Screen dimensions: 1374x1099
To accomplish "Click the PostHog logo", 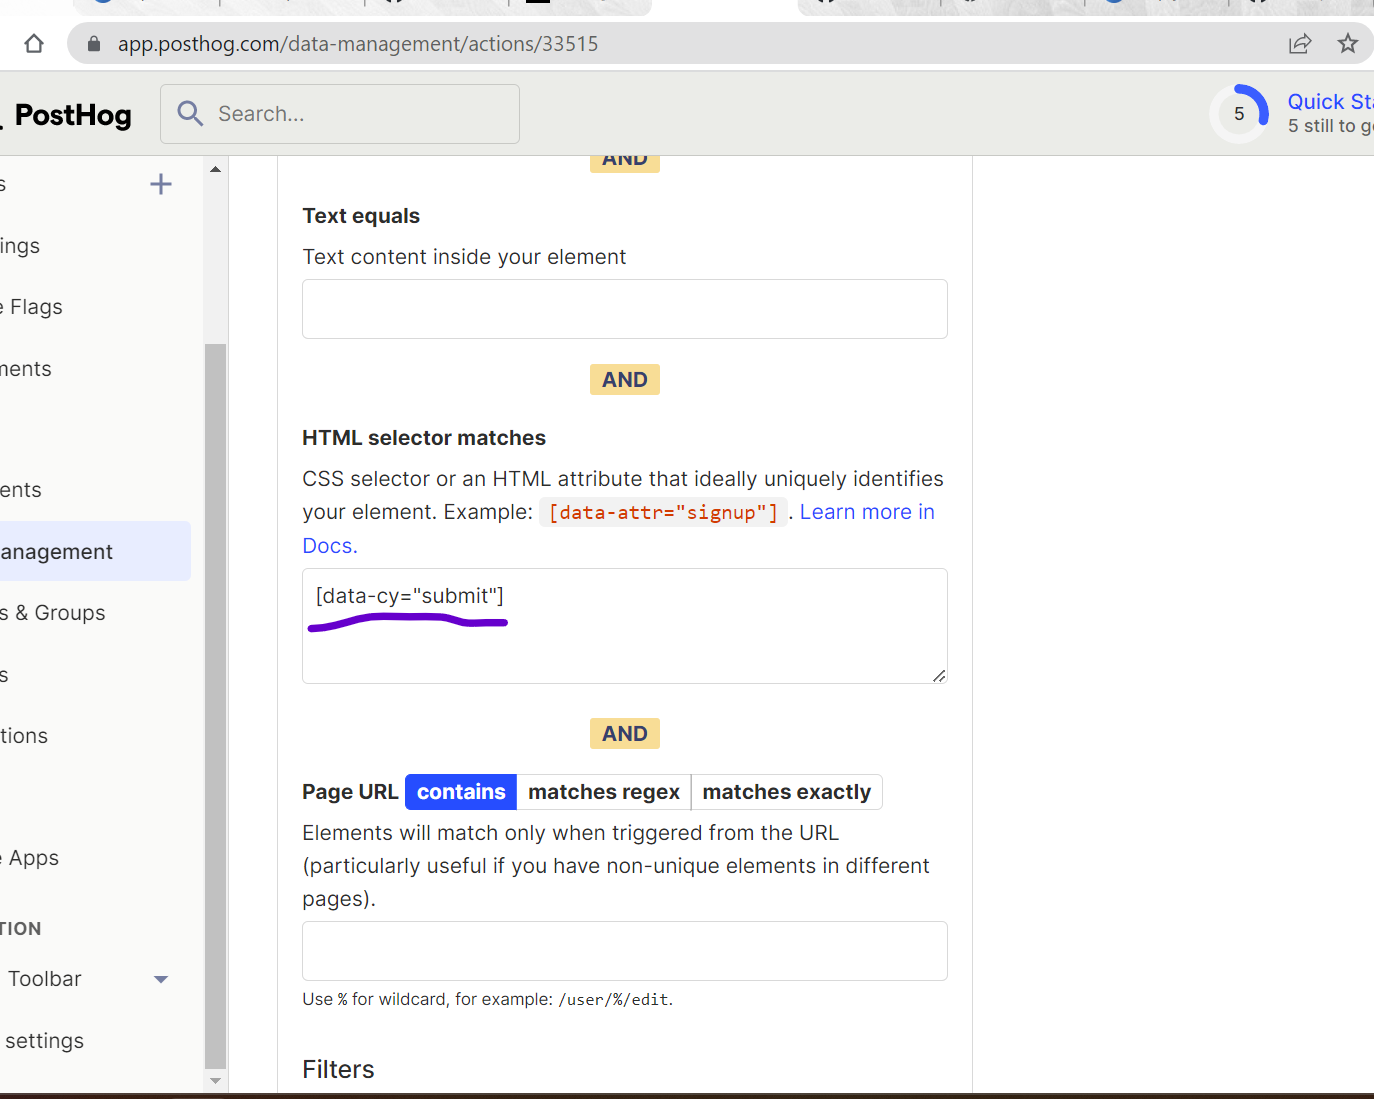I will (68, 115).
